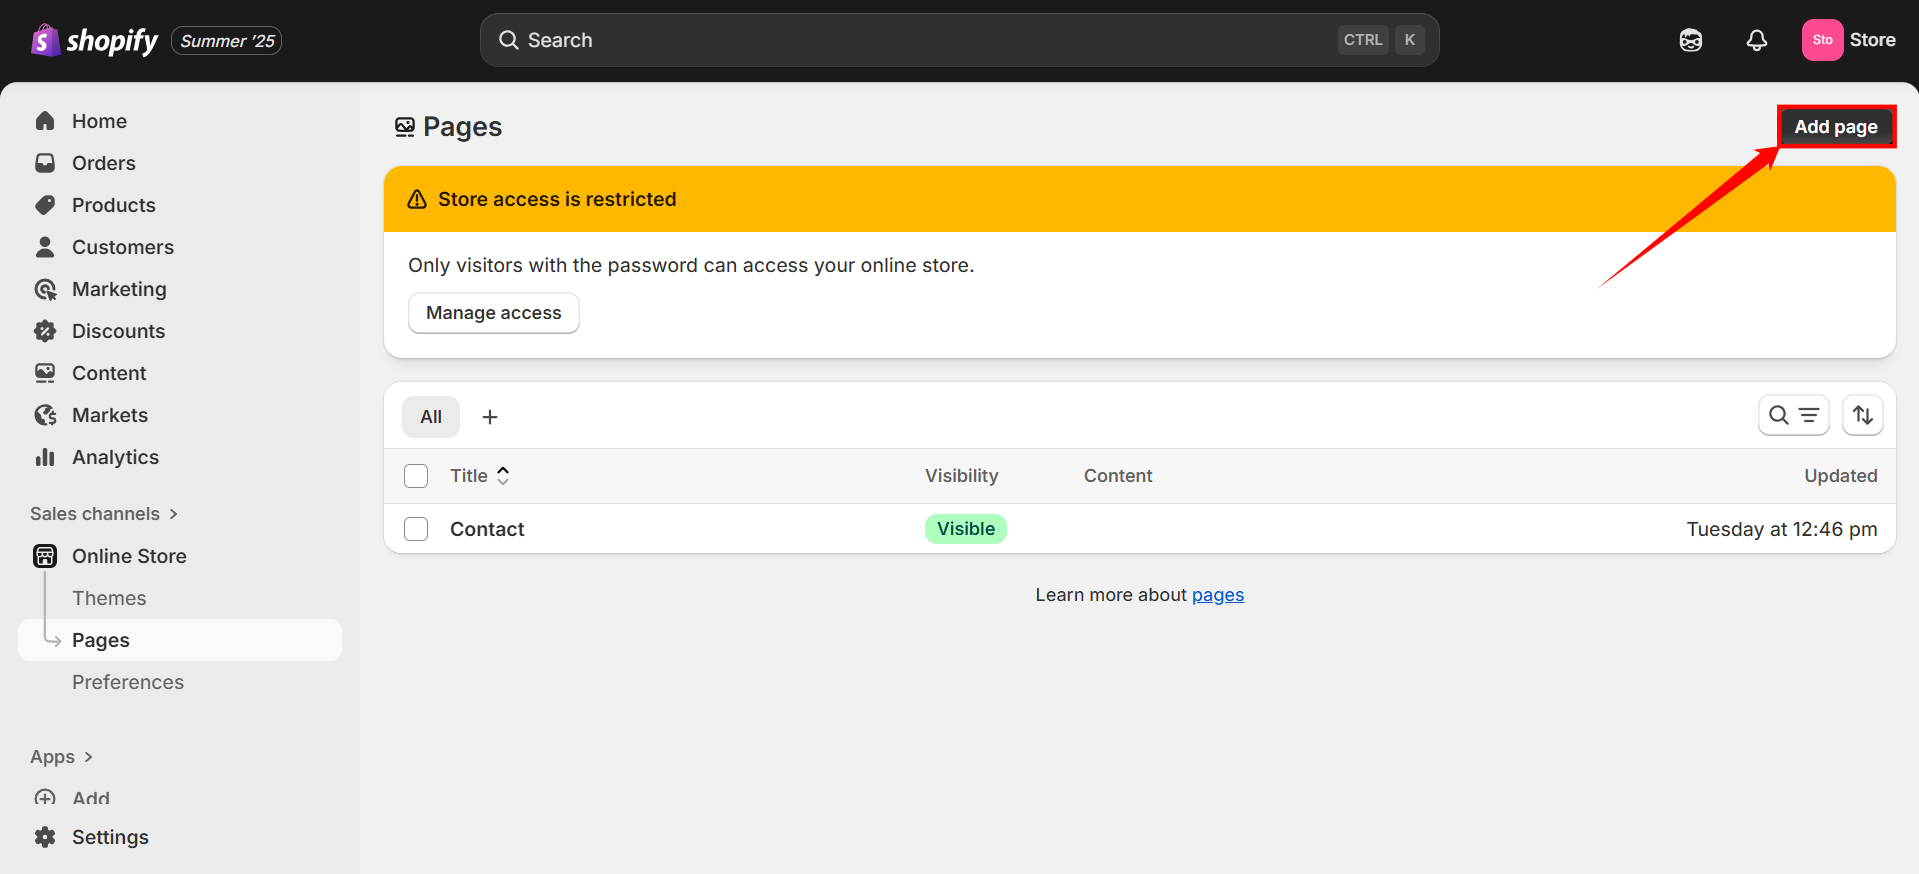Image resolution: width=1919 pixels, height=874 pixels.
Task: Click the Online Store storefront icon
Action: [x=45, y=556]
